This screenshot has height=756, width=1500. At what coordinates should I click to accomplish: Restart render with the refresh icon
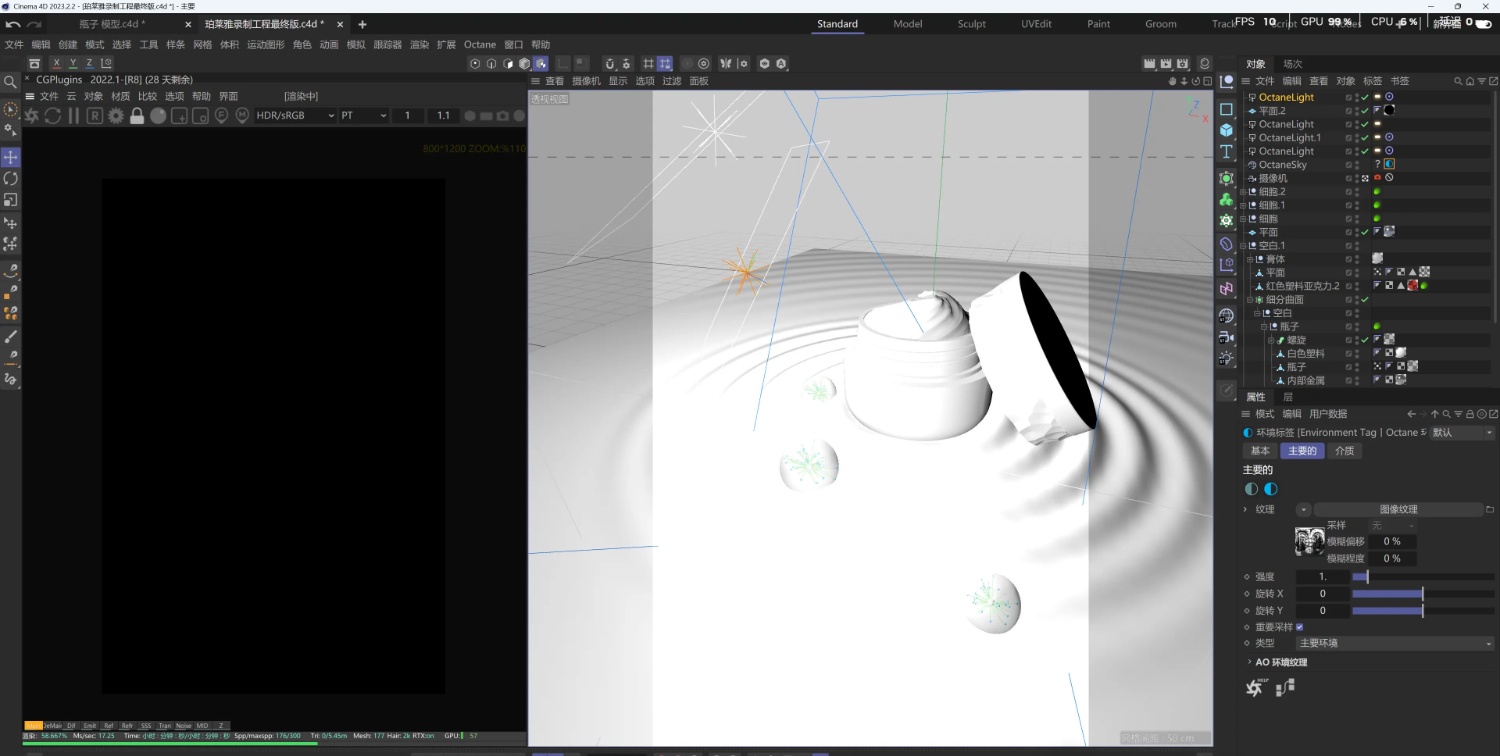tap(52, 116)
